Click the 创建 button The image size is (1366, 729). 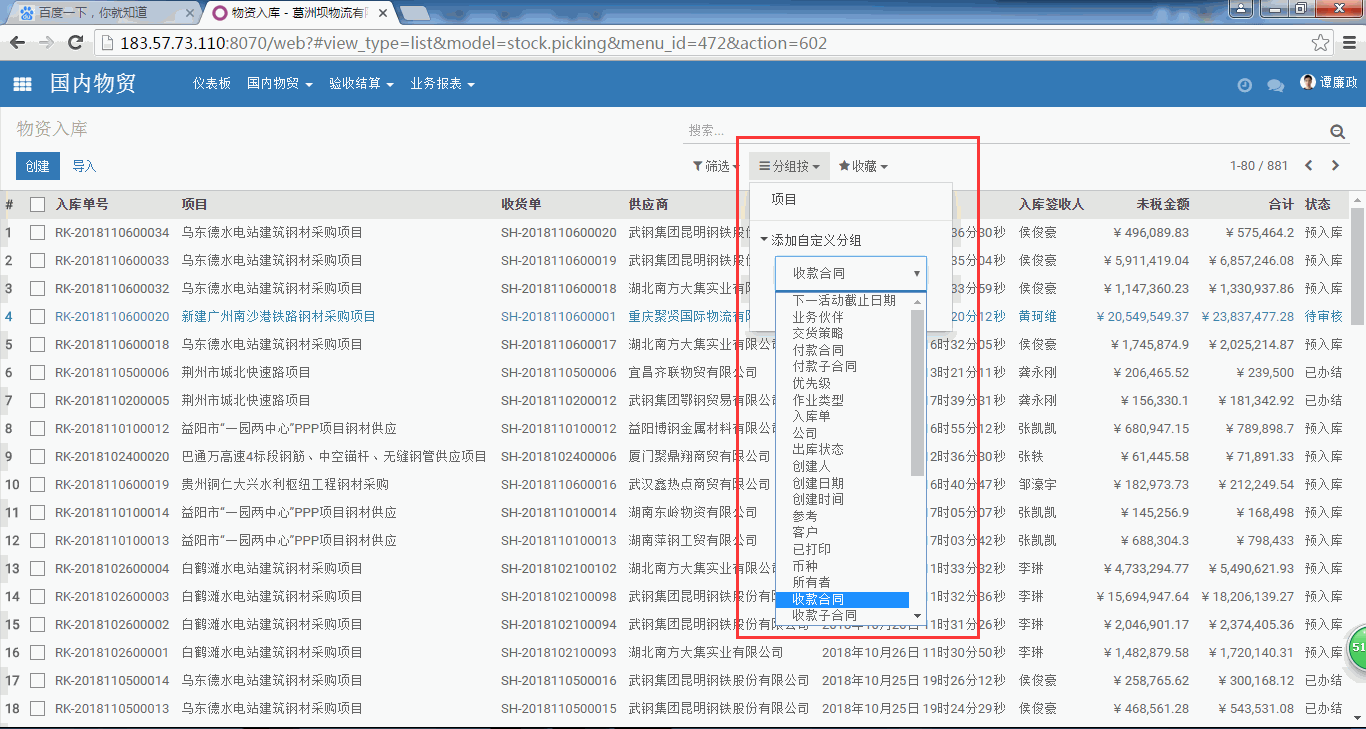37,166
